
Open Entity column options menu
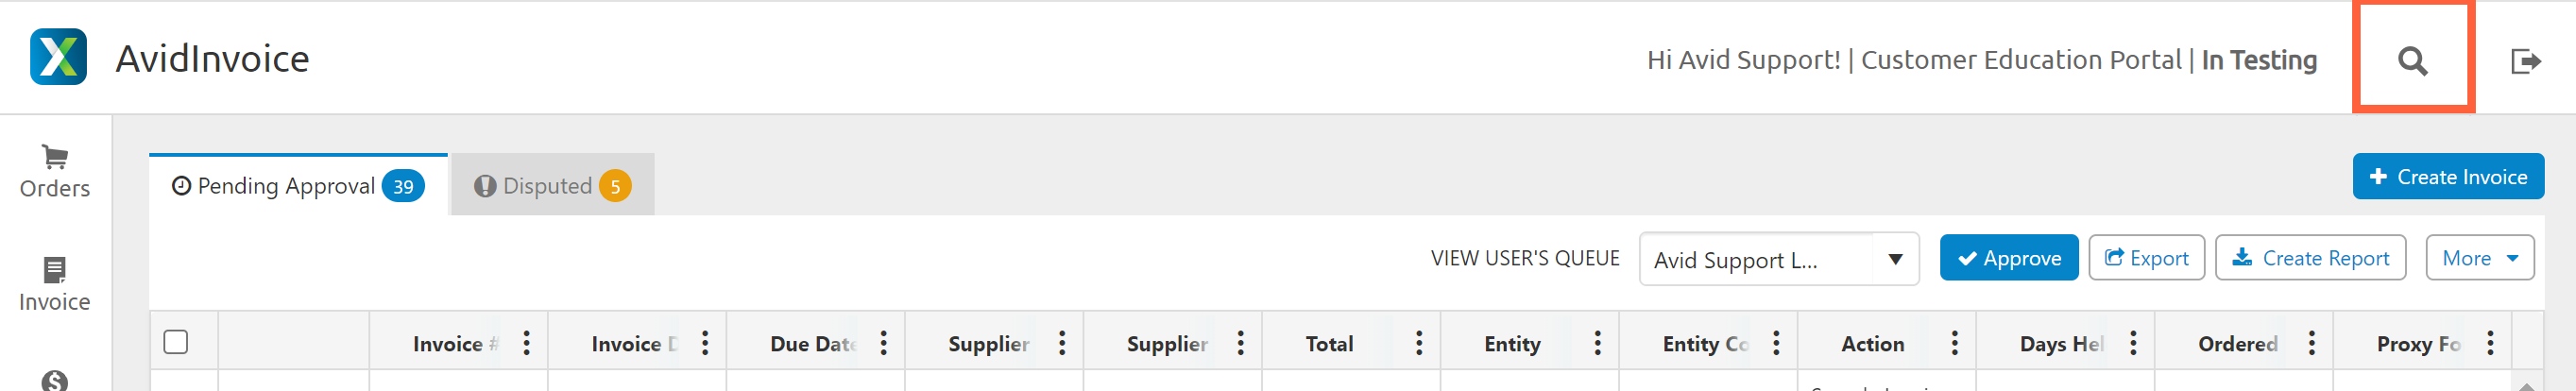[x=1597, y=344]
